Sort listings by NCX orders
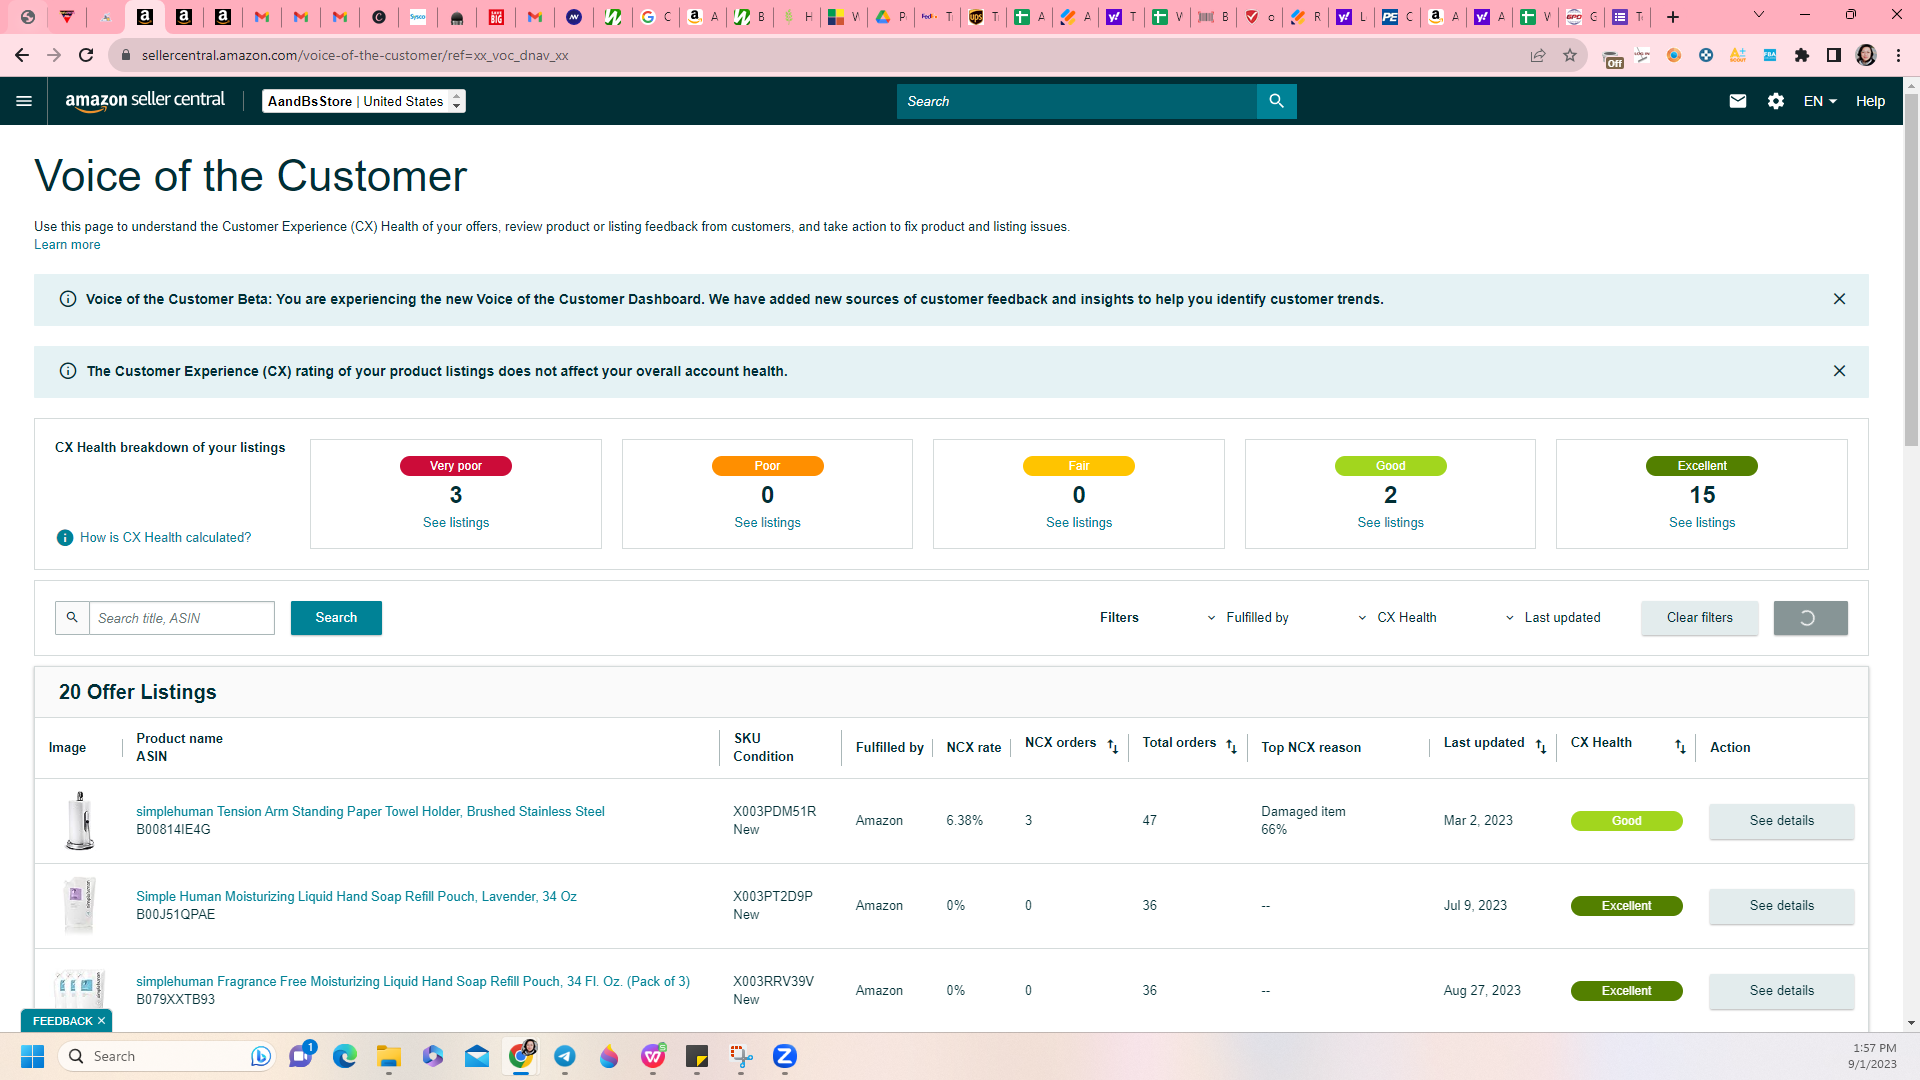Image resolution: width=1920 pixels, height=1080 pixels. tap(1113, 747)
